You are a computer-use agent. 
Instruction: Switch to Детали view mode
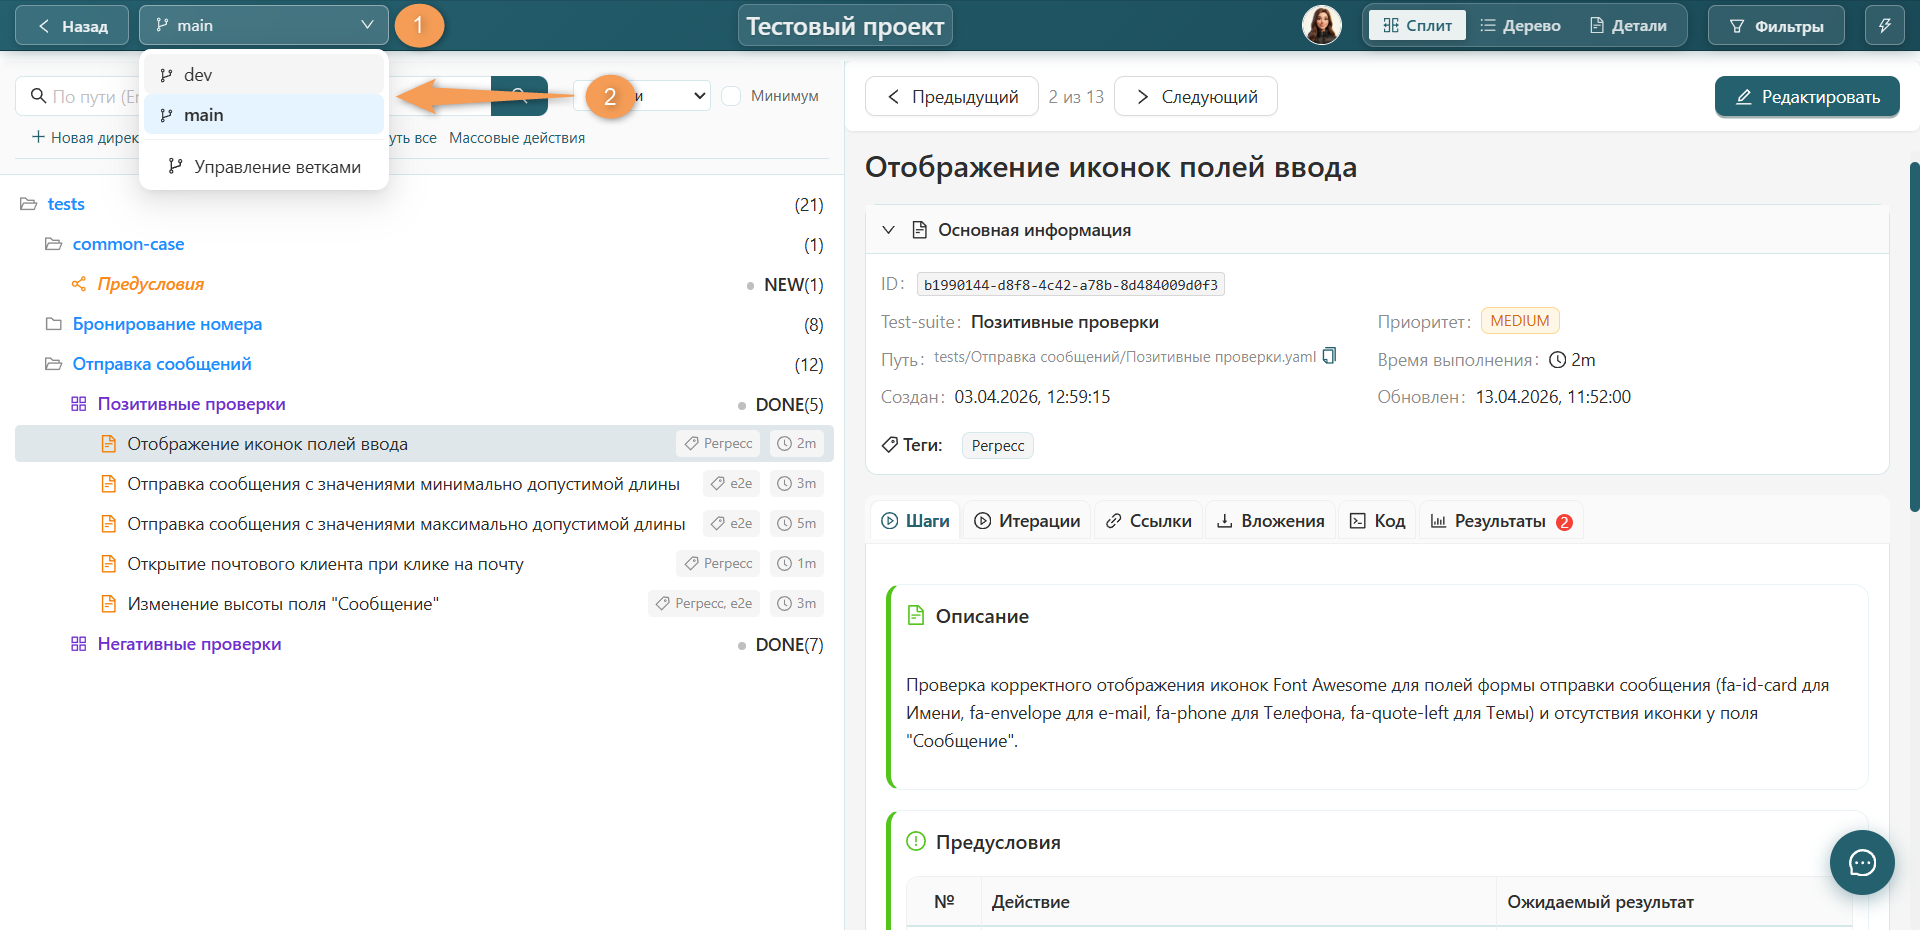point(1628,25)
